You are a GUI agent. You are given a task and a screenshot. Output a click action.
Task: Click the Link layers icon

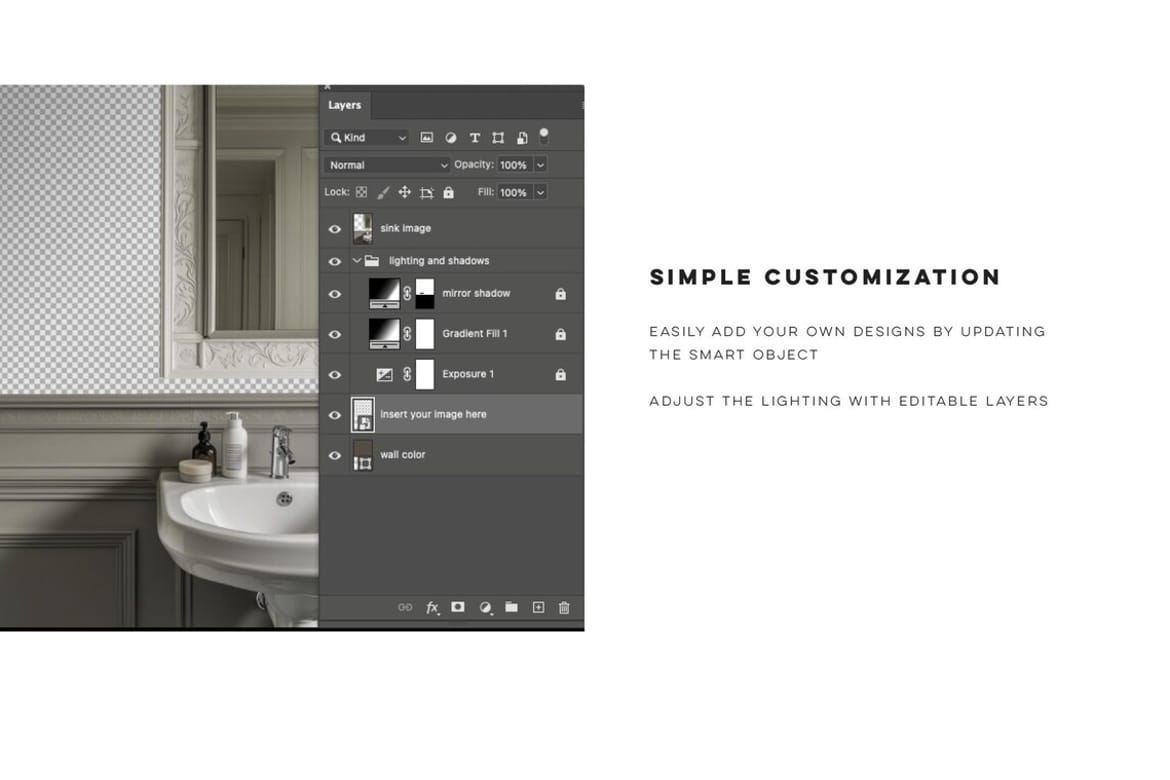coord(405,608)
